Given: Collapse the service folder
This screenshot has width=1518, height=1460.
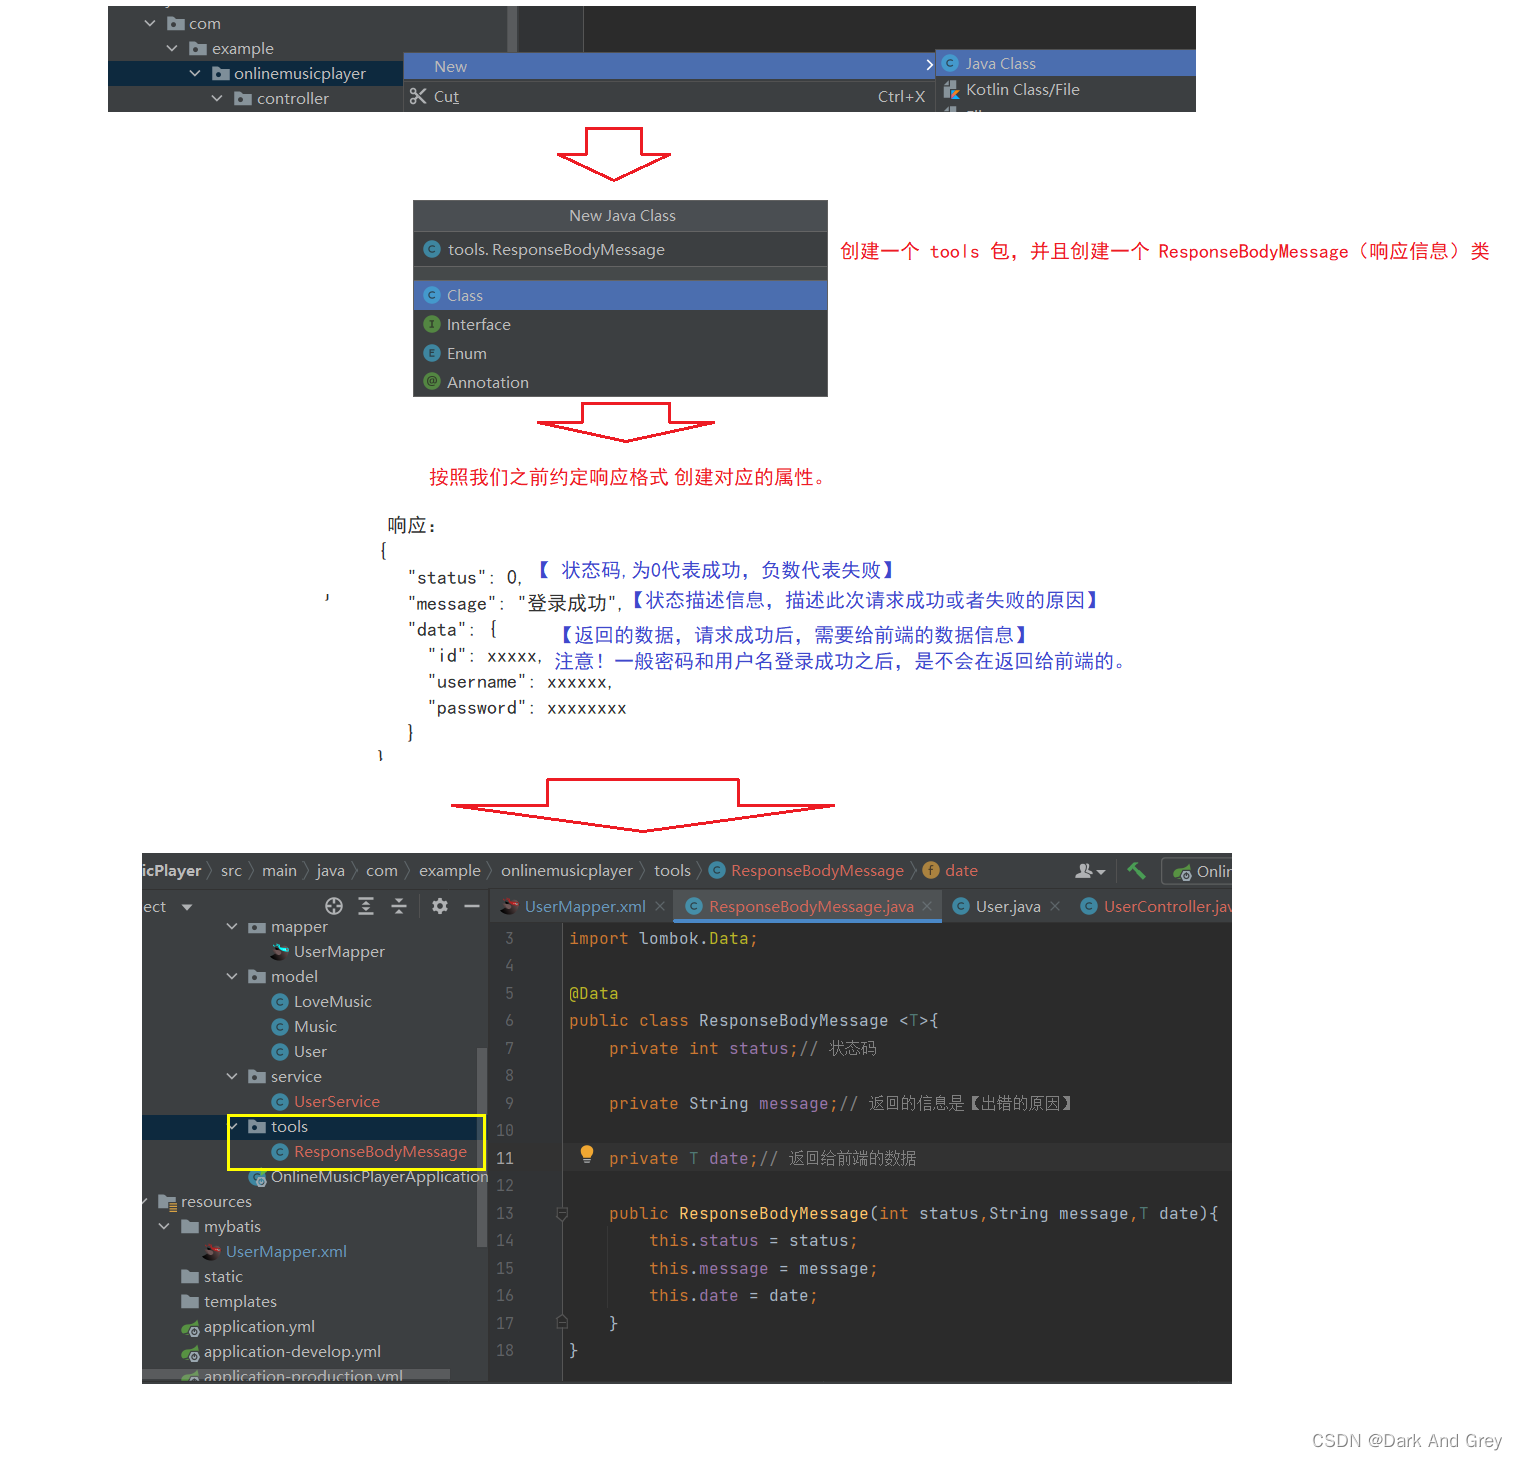Looking at the screenshot, I should (x=232, y=1077).
